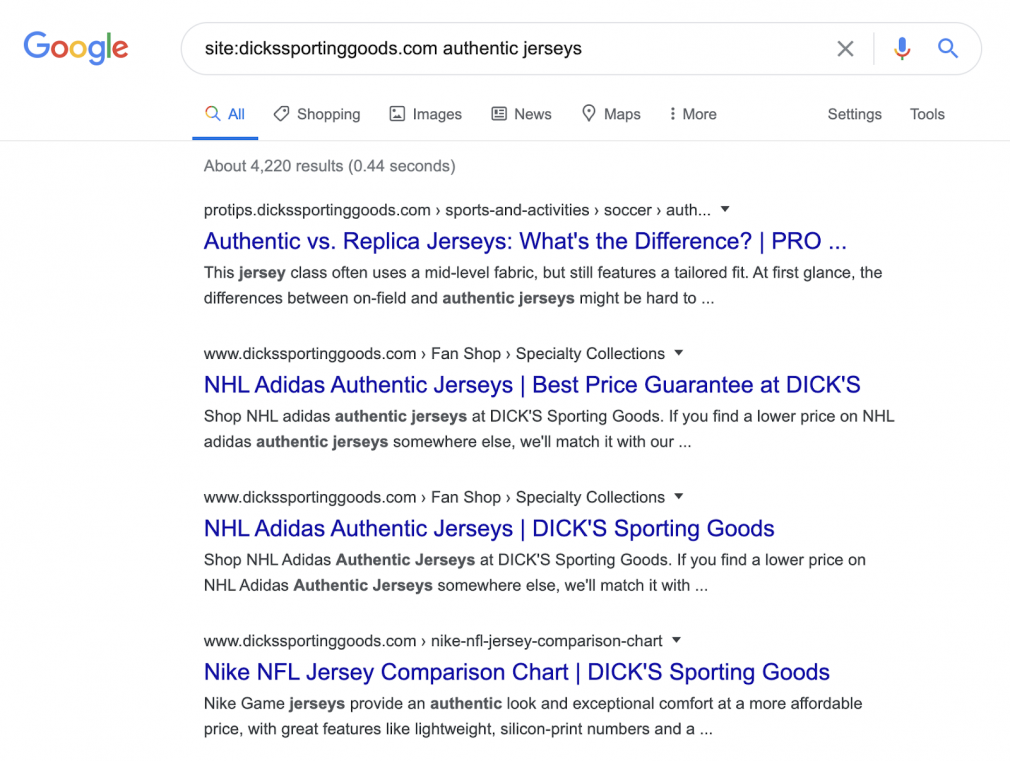Screen dimensions: 1010x761
Task: Expand the More search categories menu
Action: (x=693, y=114)
